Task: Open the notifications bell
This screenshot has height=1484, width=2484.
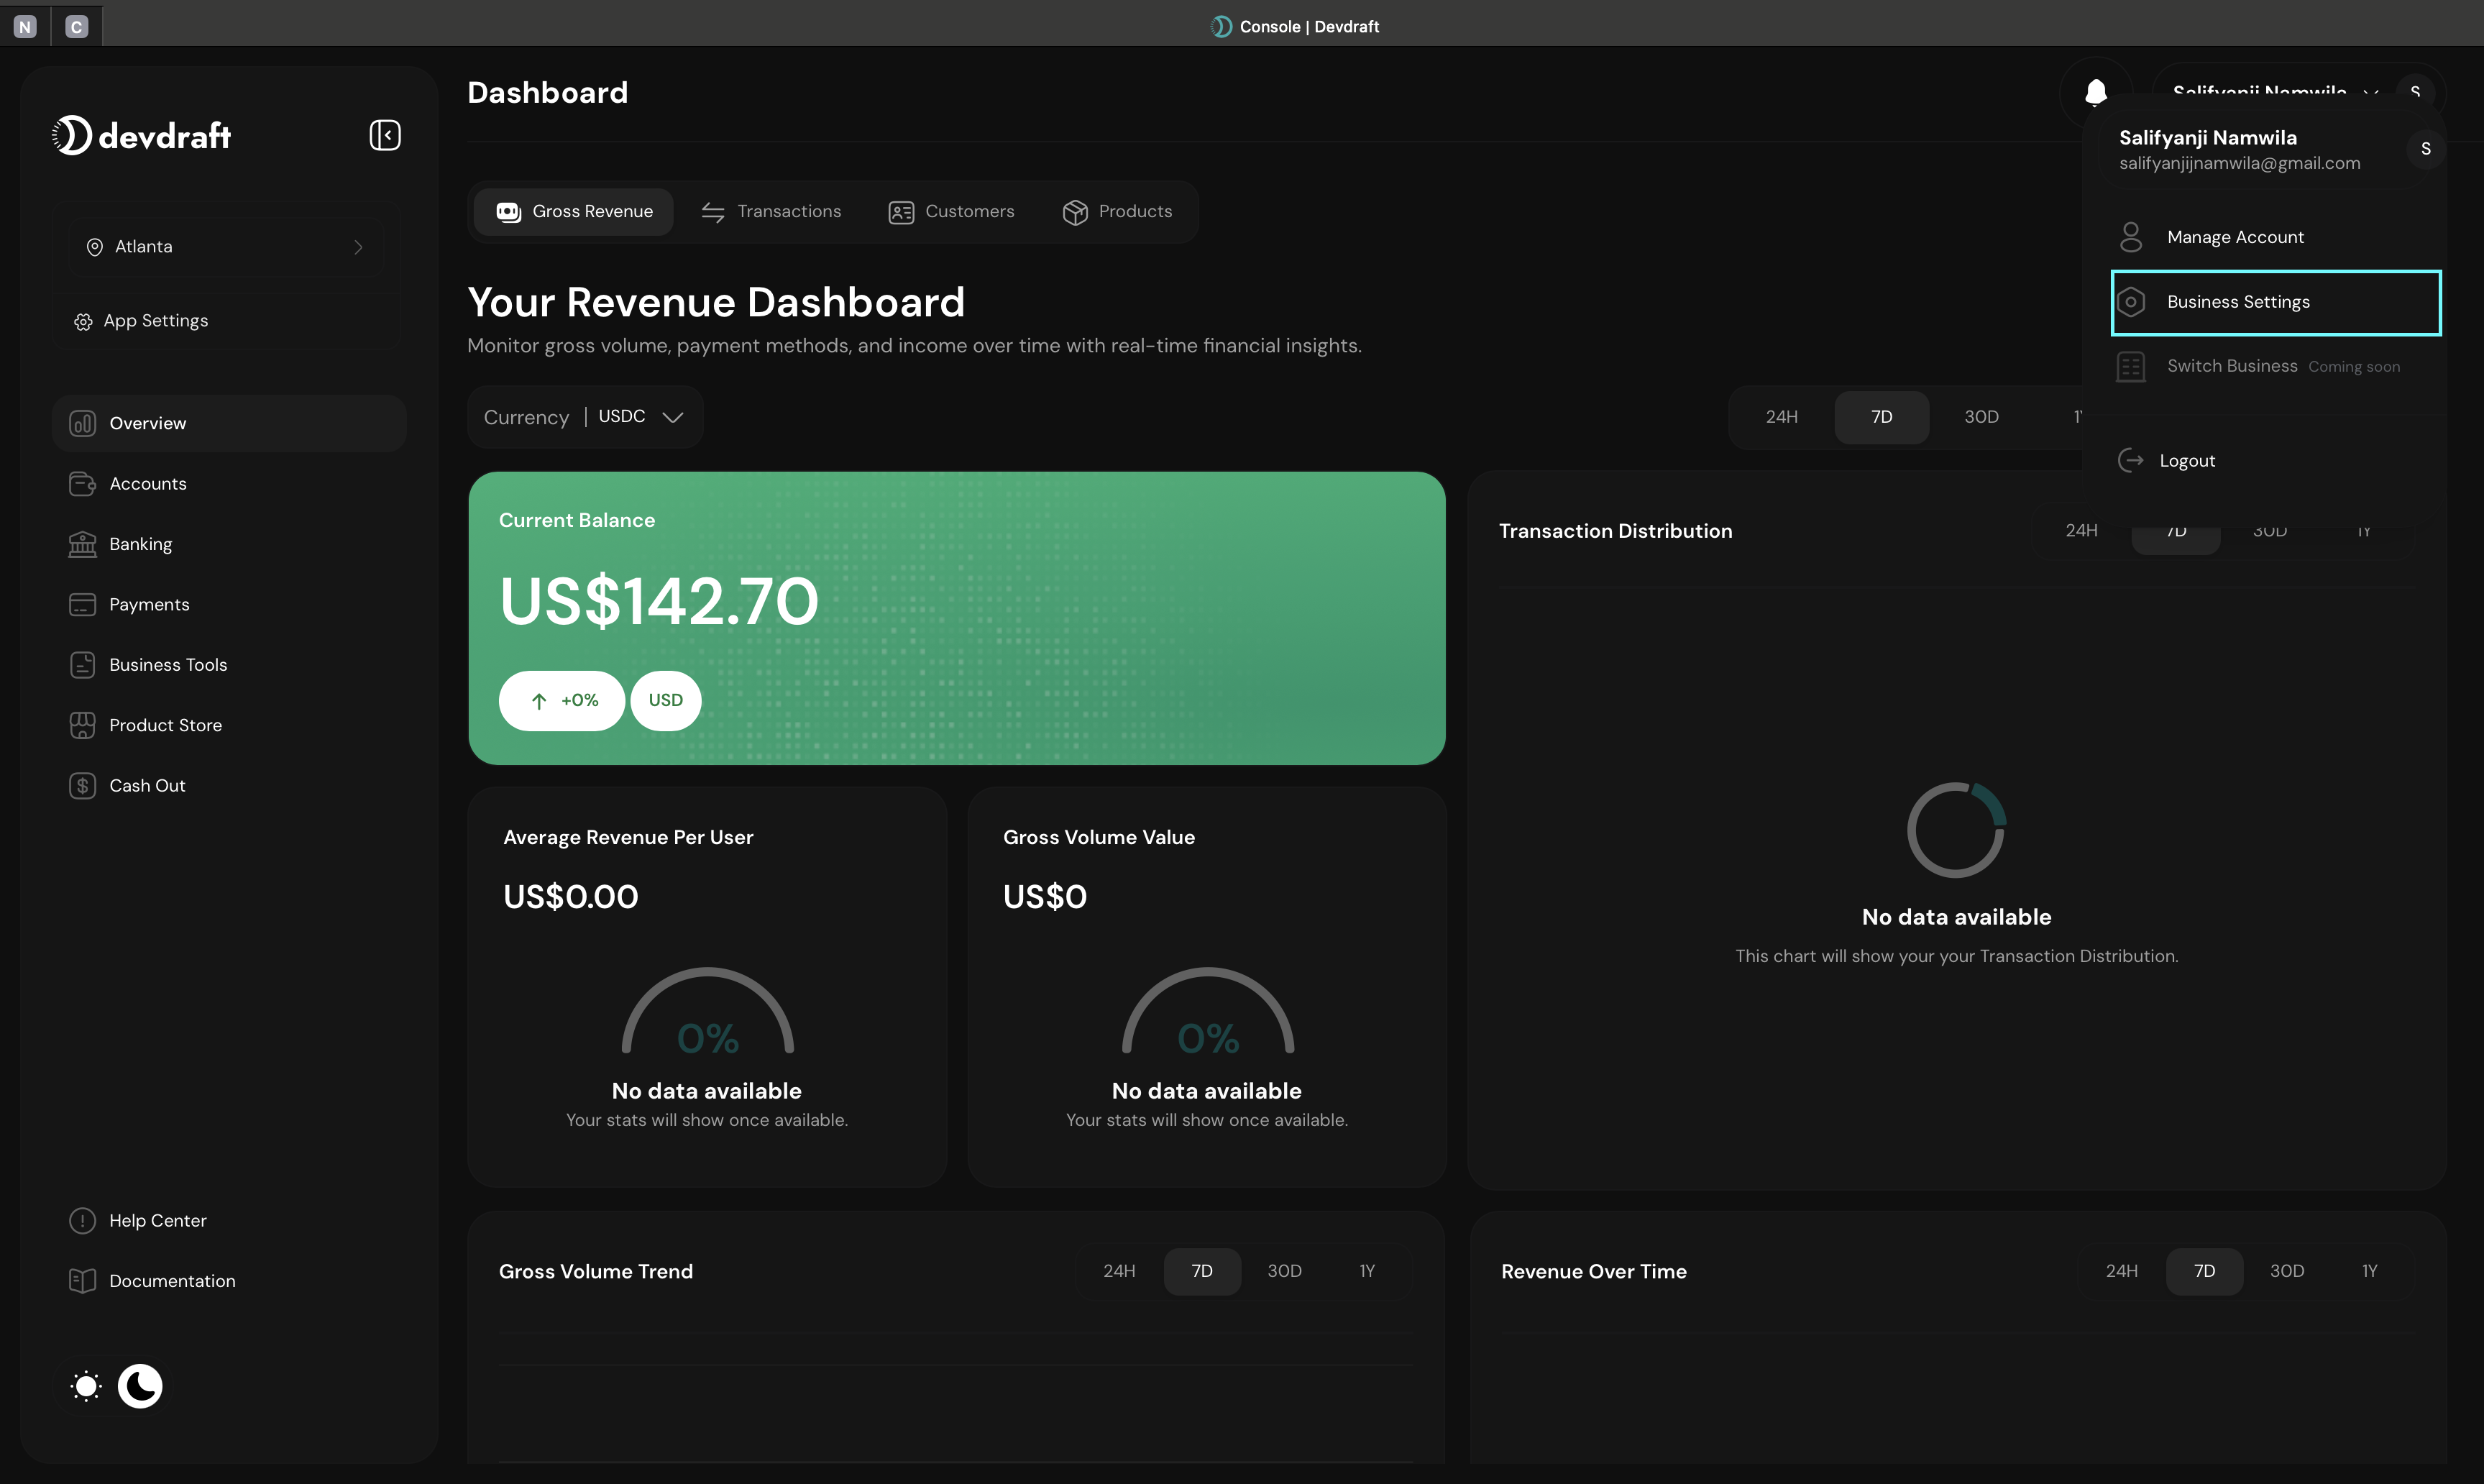Action: click(2096, 92)
